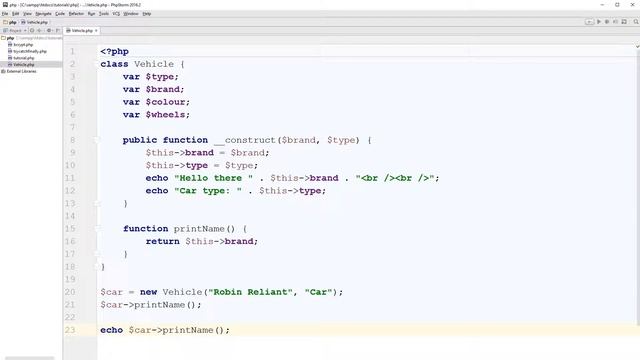Image resolution: width=640 pixels, height=360 pixels.
Task: Open the Edit menu
Action: point(16,13)
